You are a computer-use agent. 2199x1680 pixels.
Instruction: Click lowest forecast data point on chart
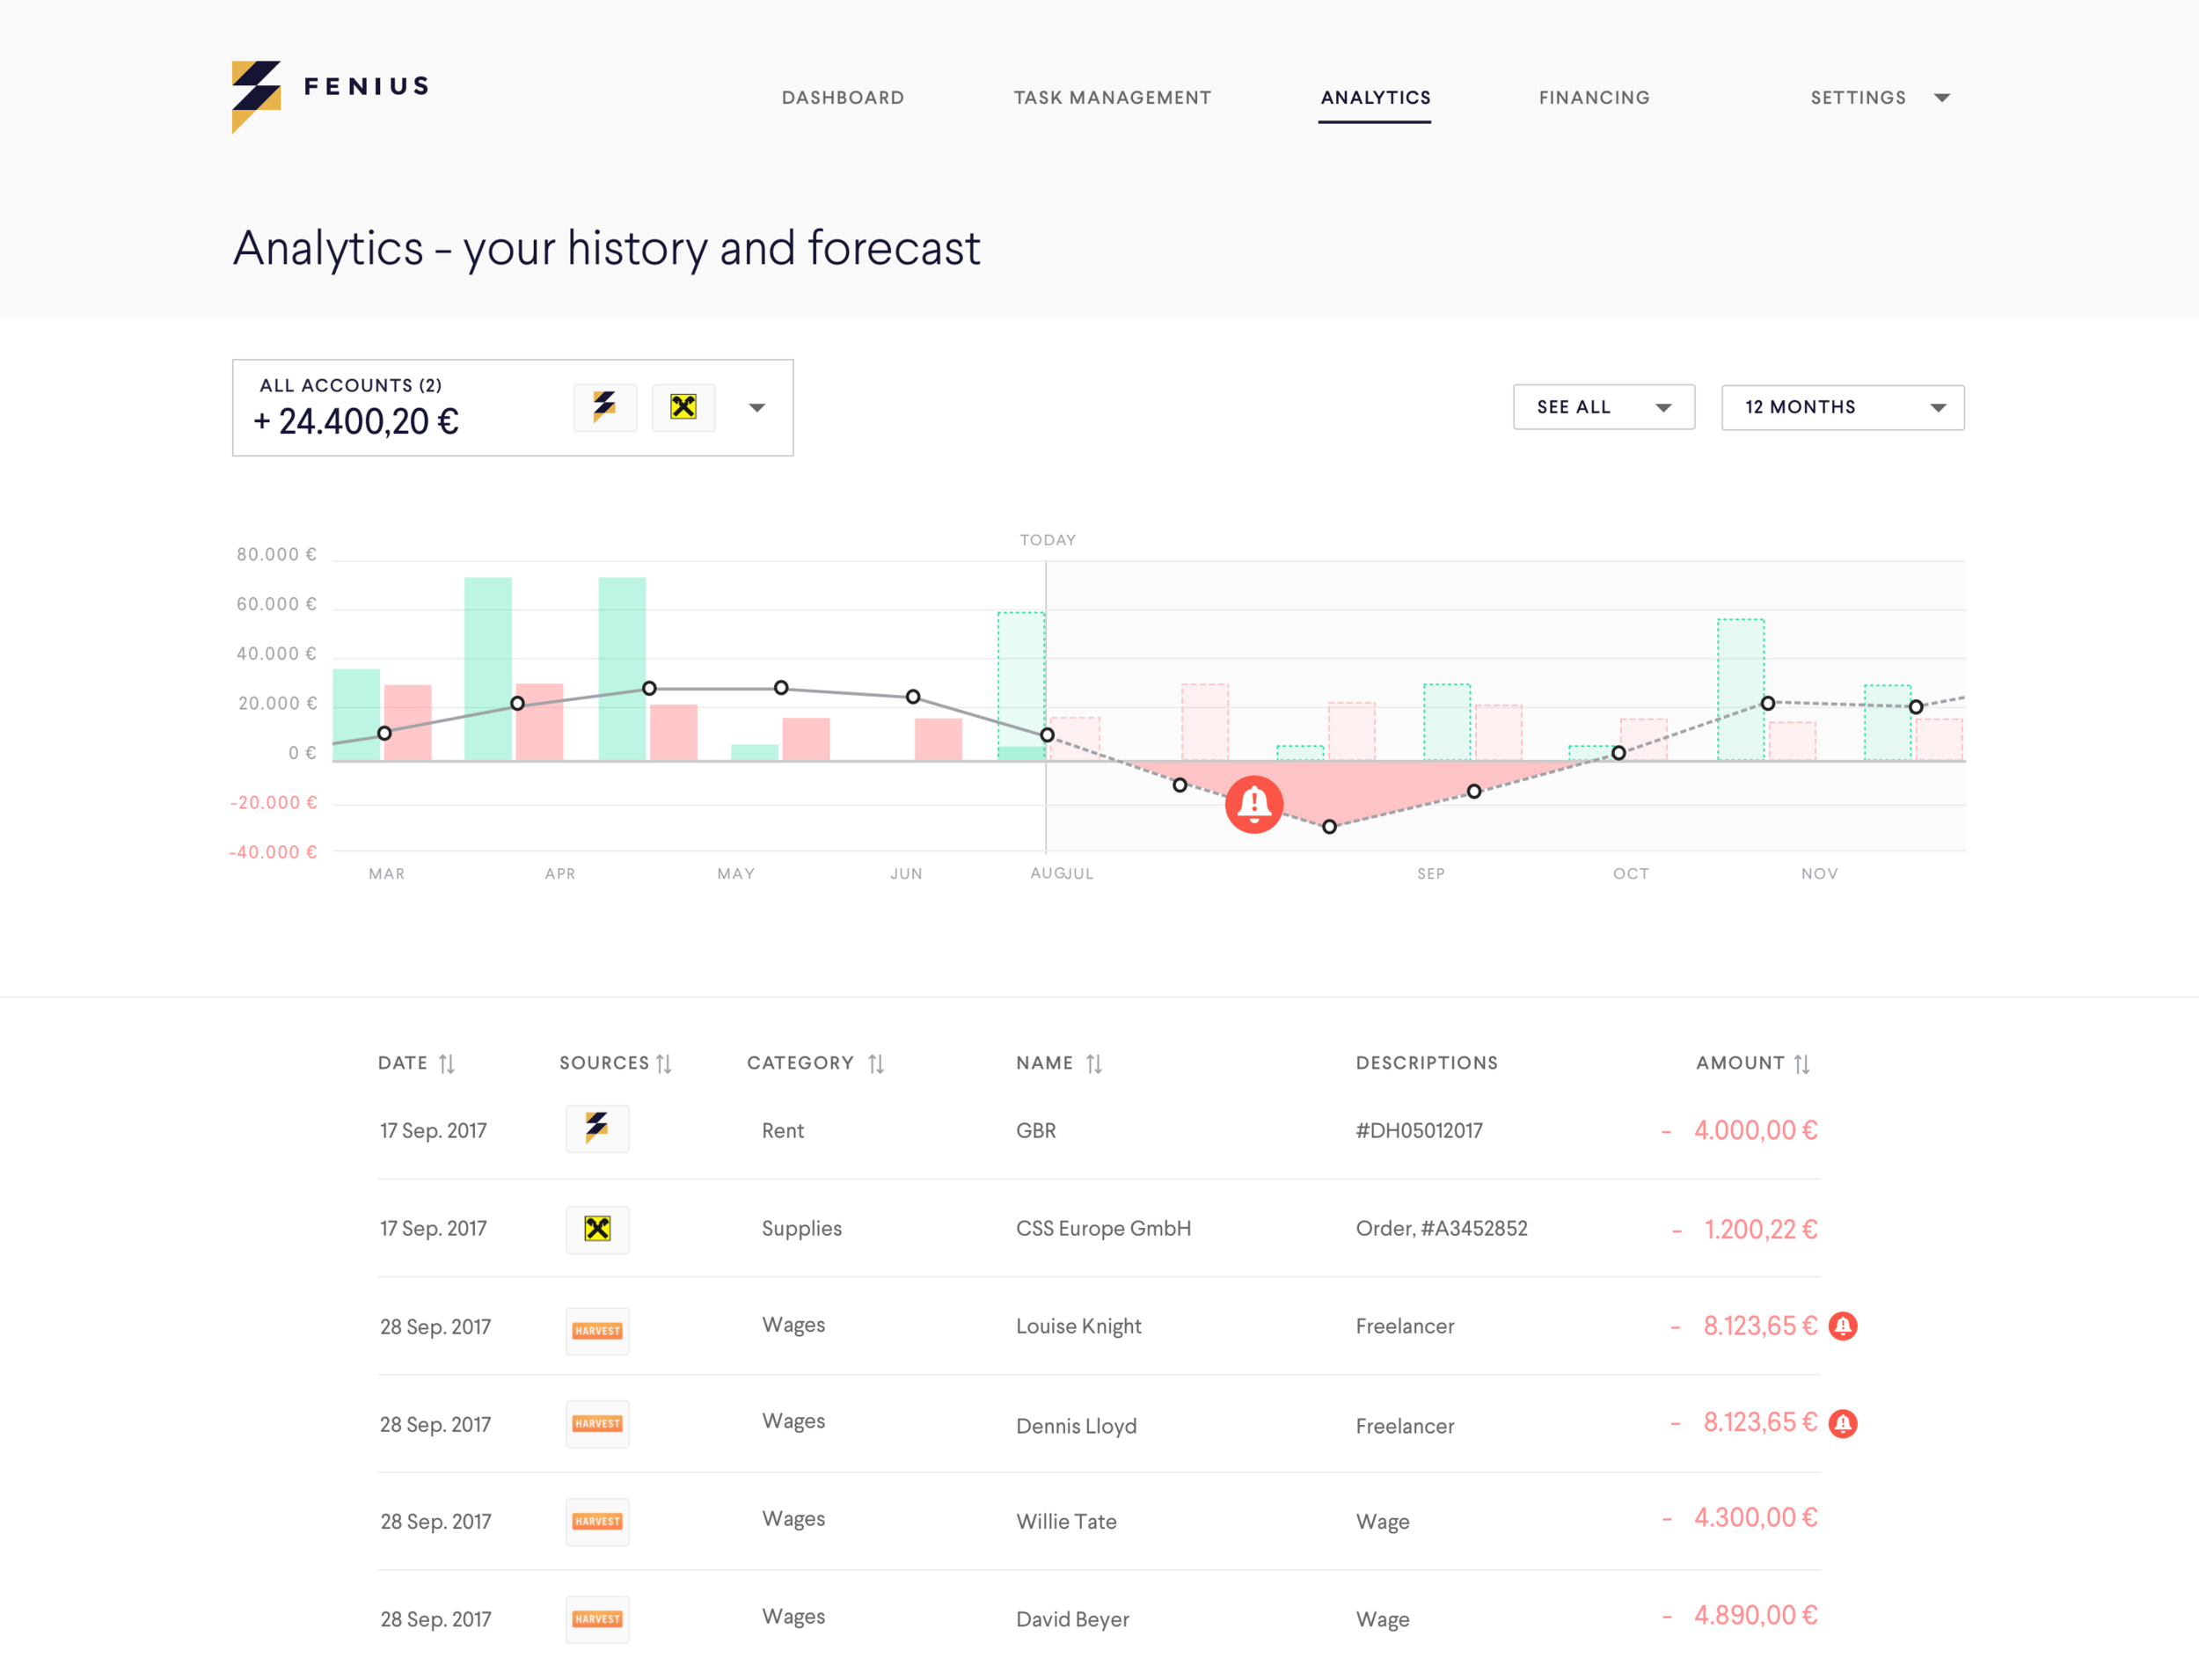pos(1329,827)
